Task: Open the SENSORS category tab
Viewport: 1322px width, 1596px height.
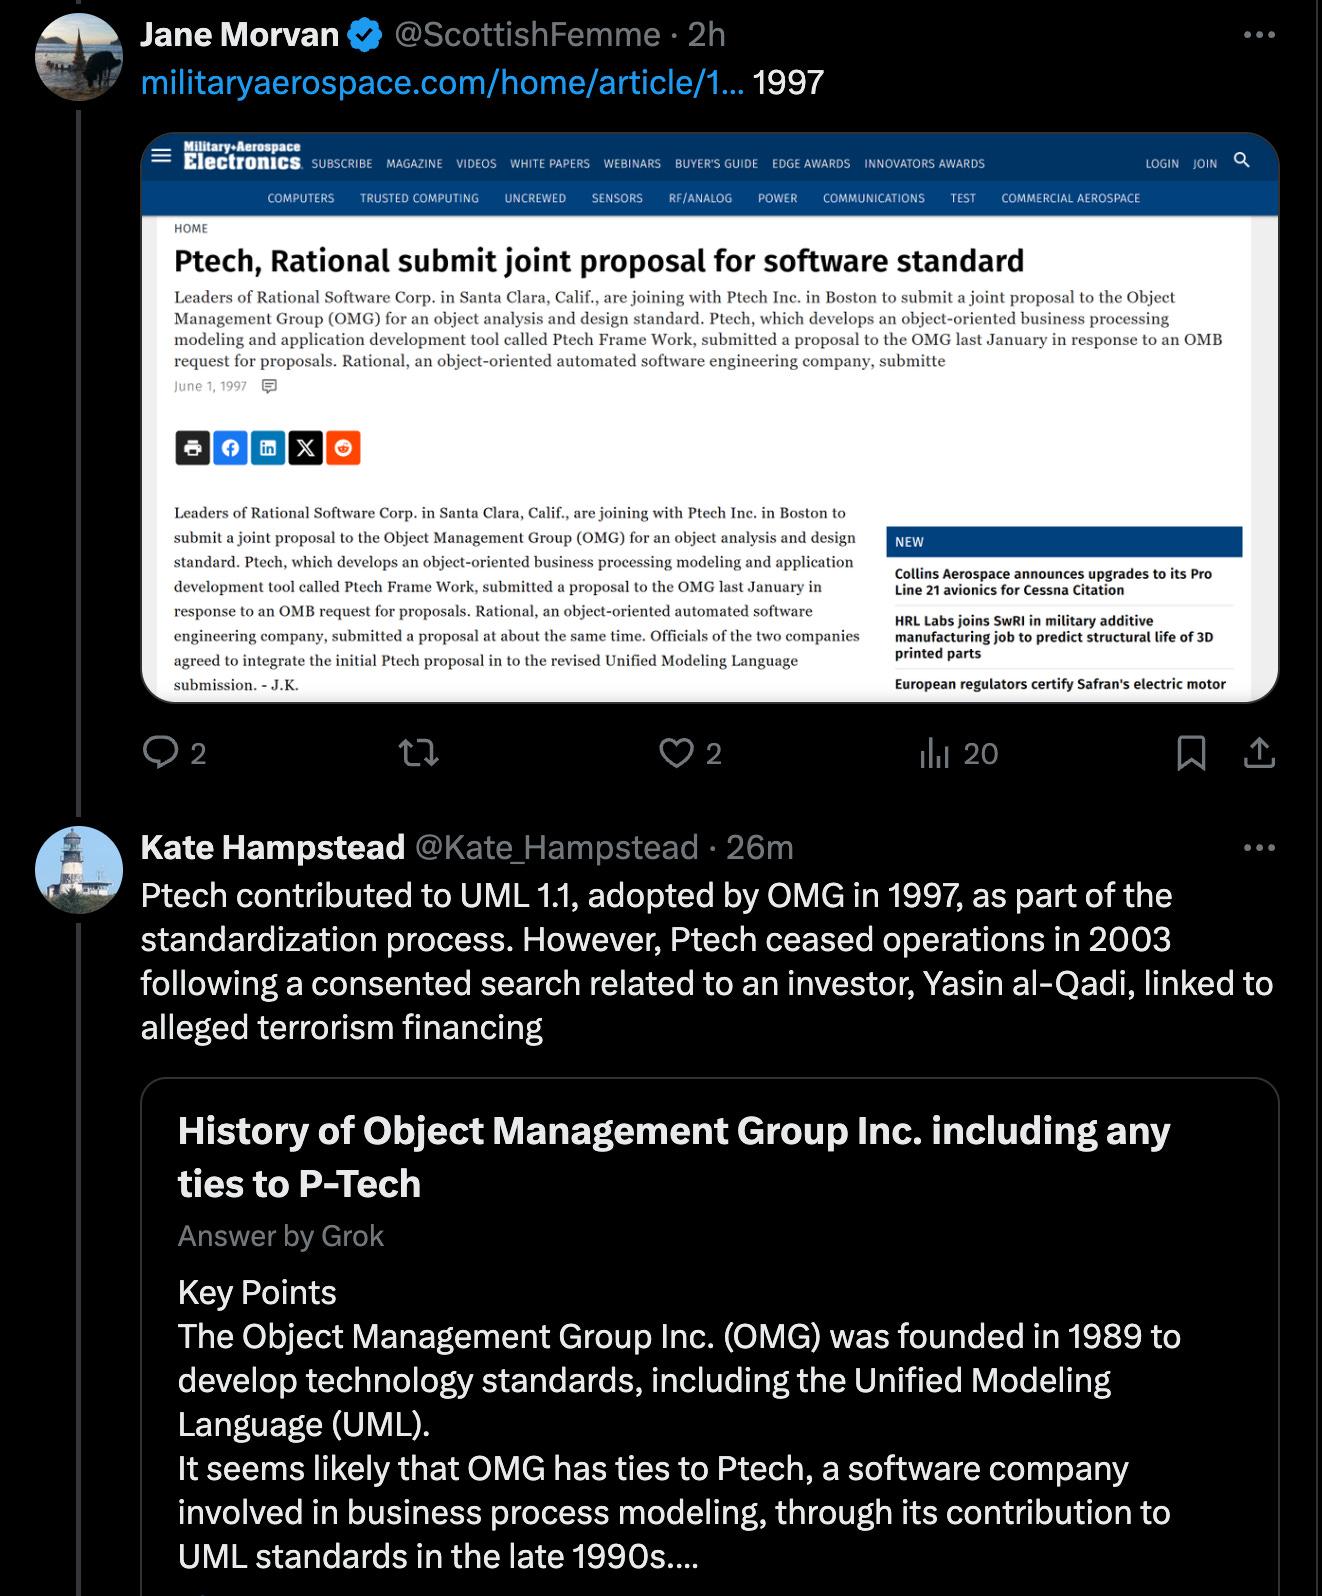Action: tap(617, 199)
